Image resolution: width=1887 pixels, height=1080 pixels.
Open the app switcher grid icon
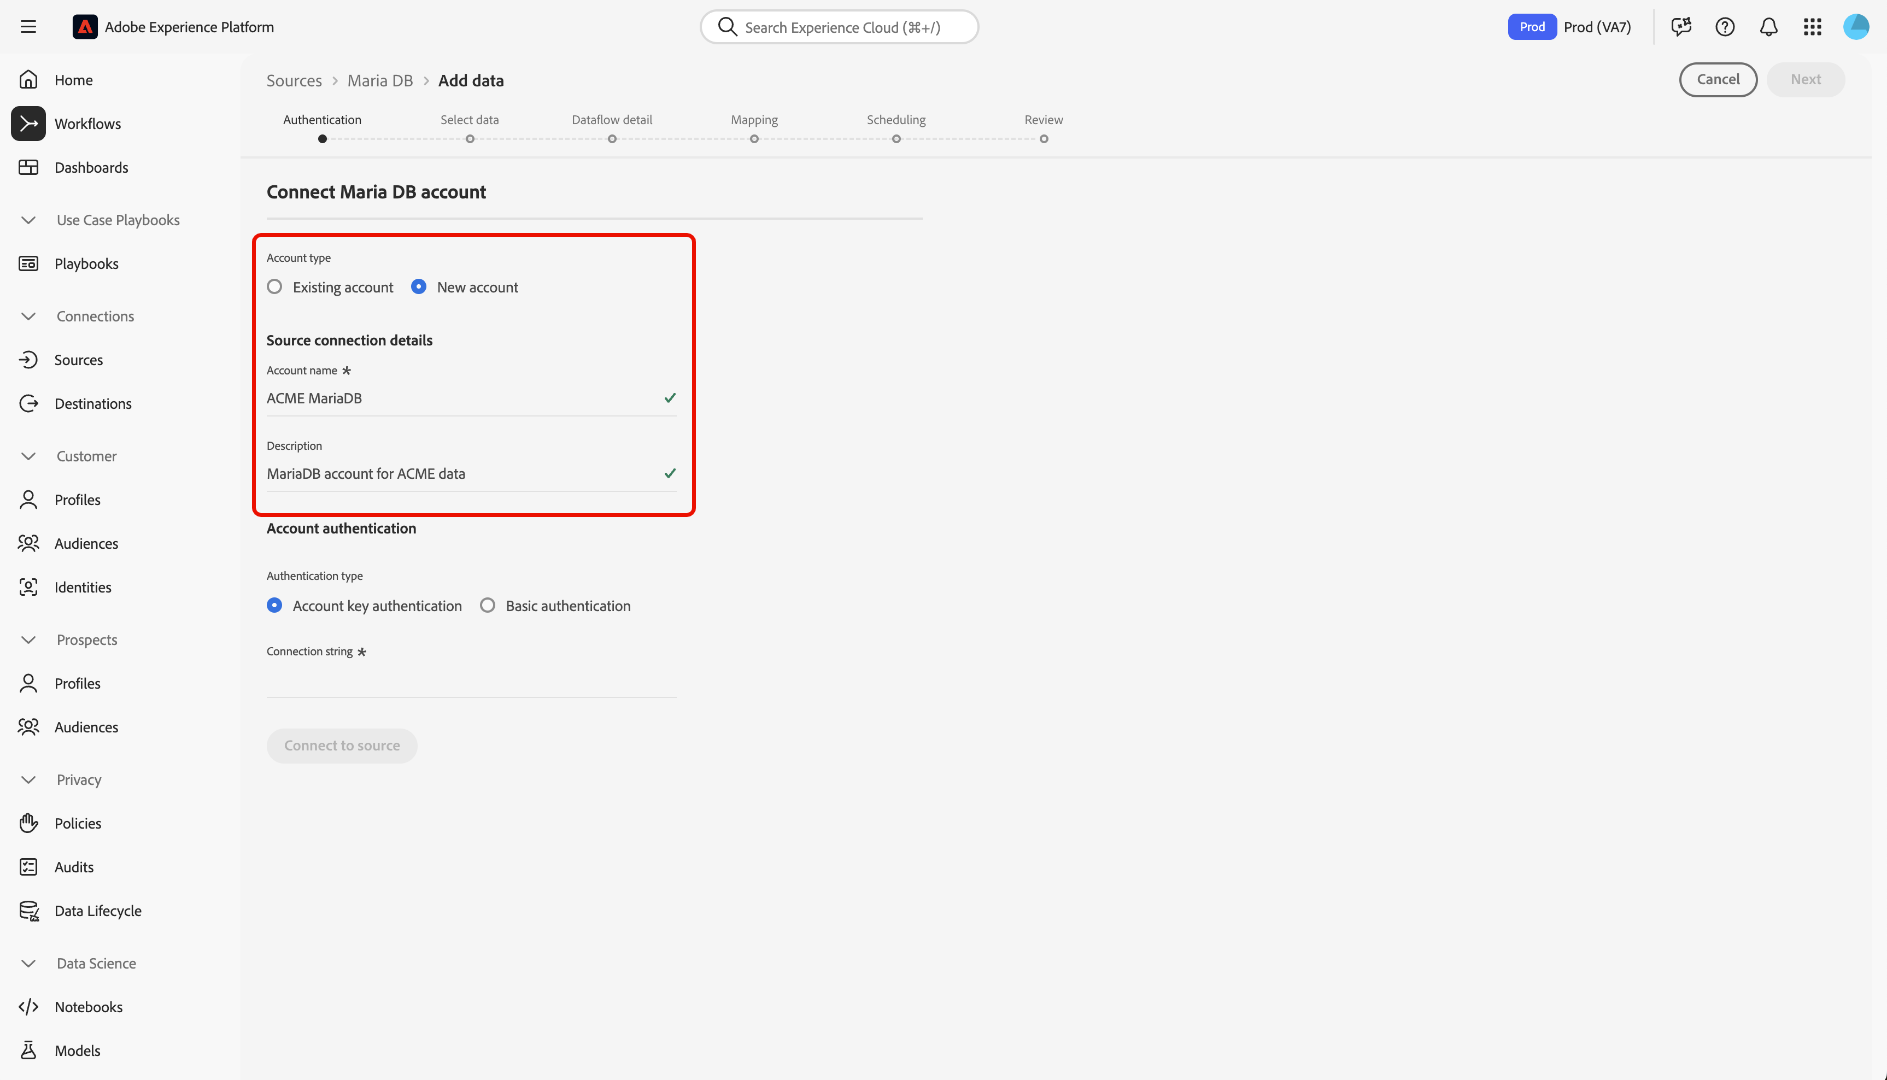(1813, 27)
